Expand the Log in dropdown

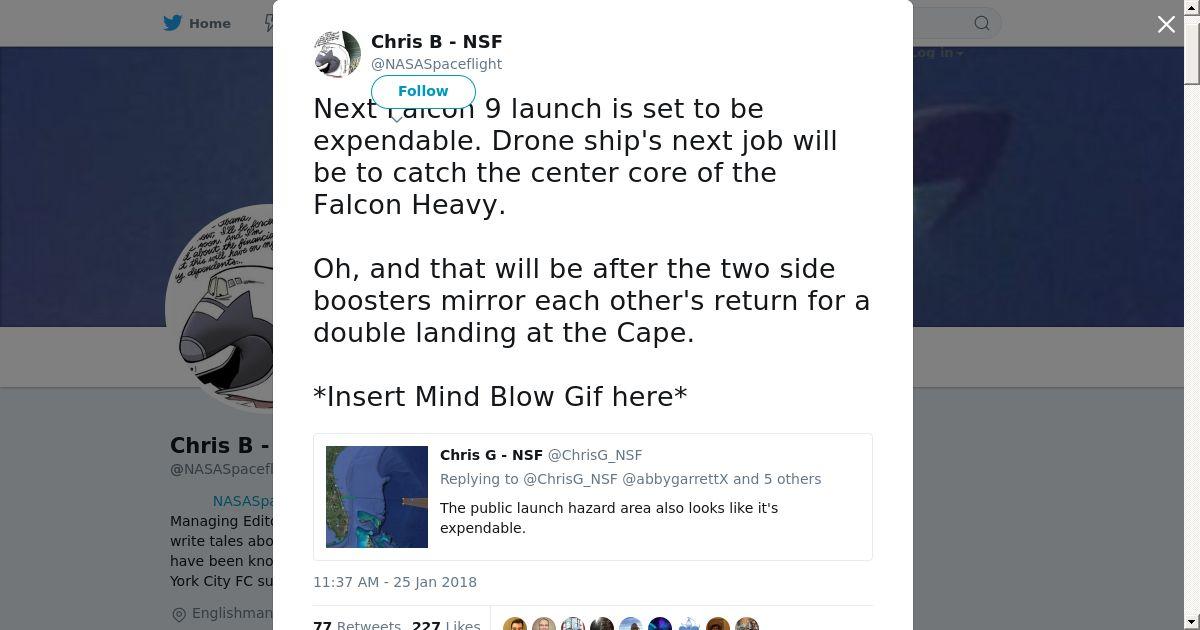point(938,53)
